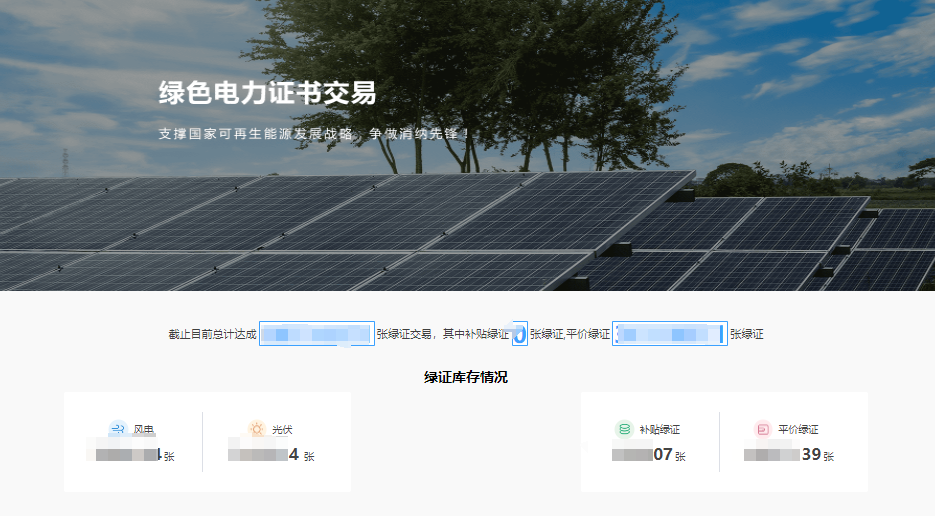This screenshot has height=516, width=935.
Task: Select the 风电 label text
Action: [x=144, y=430]
